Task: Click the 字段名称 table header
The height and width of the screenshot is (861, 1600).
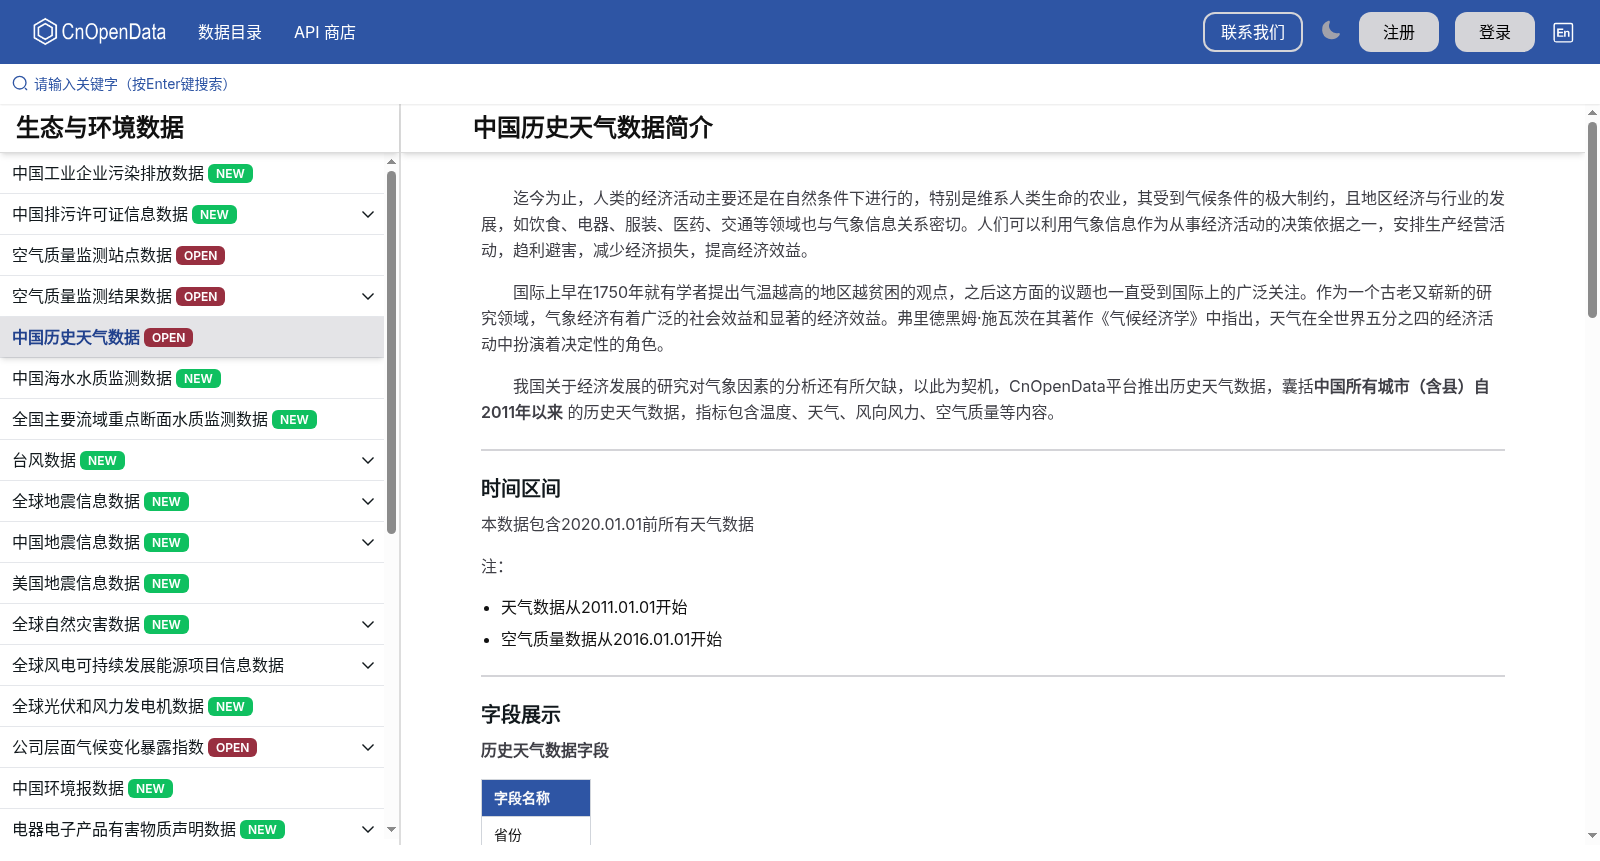Action: pos(536,798)
